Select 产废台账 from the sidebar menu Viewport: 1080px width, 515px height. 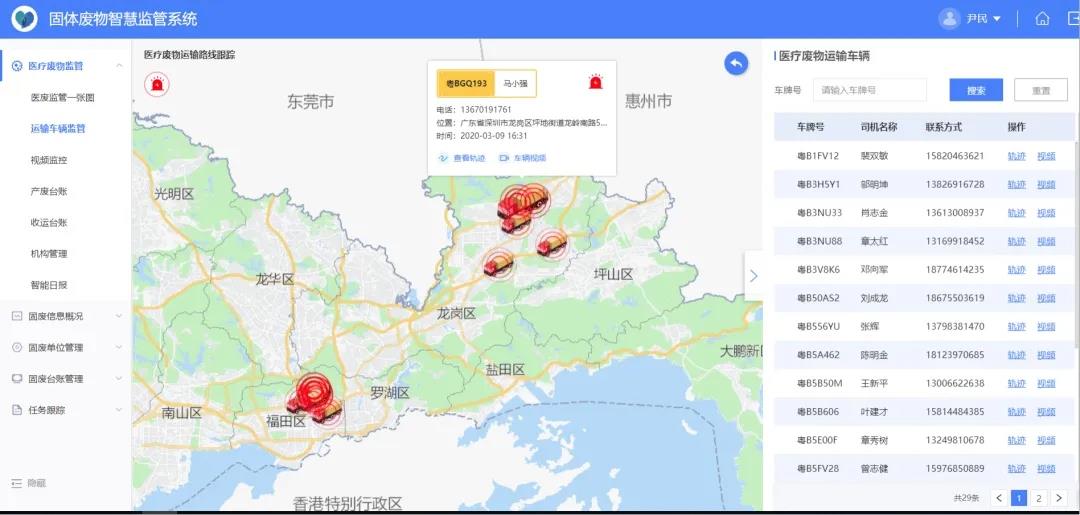point(49,191)
